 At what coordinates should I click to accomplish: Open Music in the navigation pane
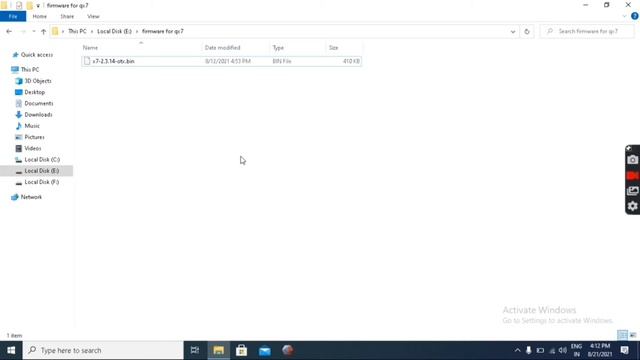(32, 126)
